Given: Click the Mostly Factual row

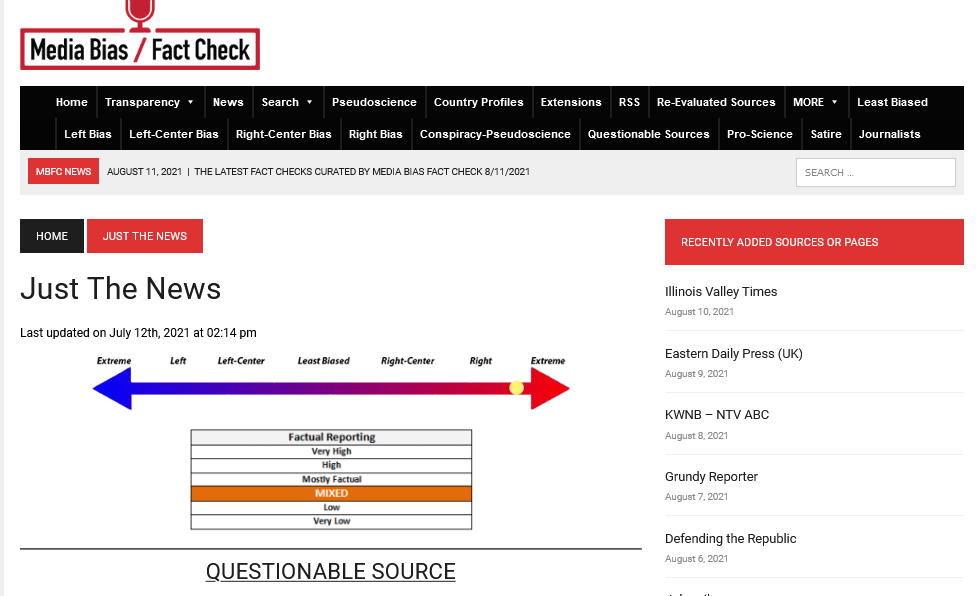Looking at the screenshot, I should (x=332, y=479).
